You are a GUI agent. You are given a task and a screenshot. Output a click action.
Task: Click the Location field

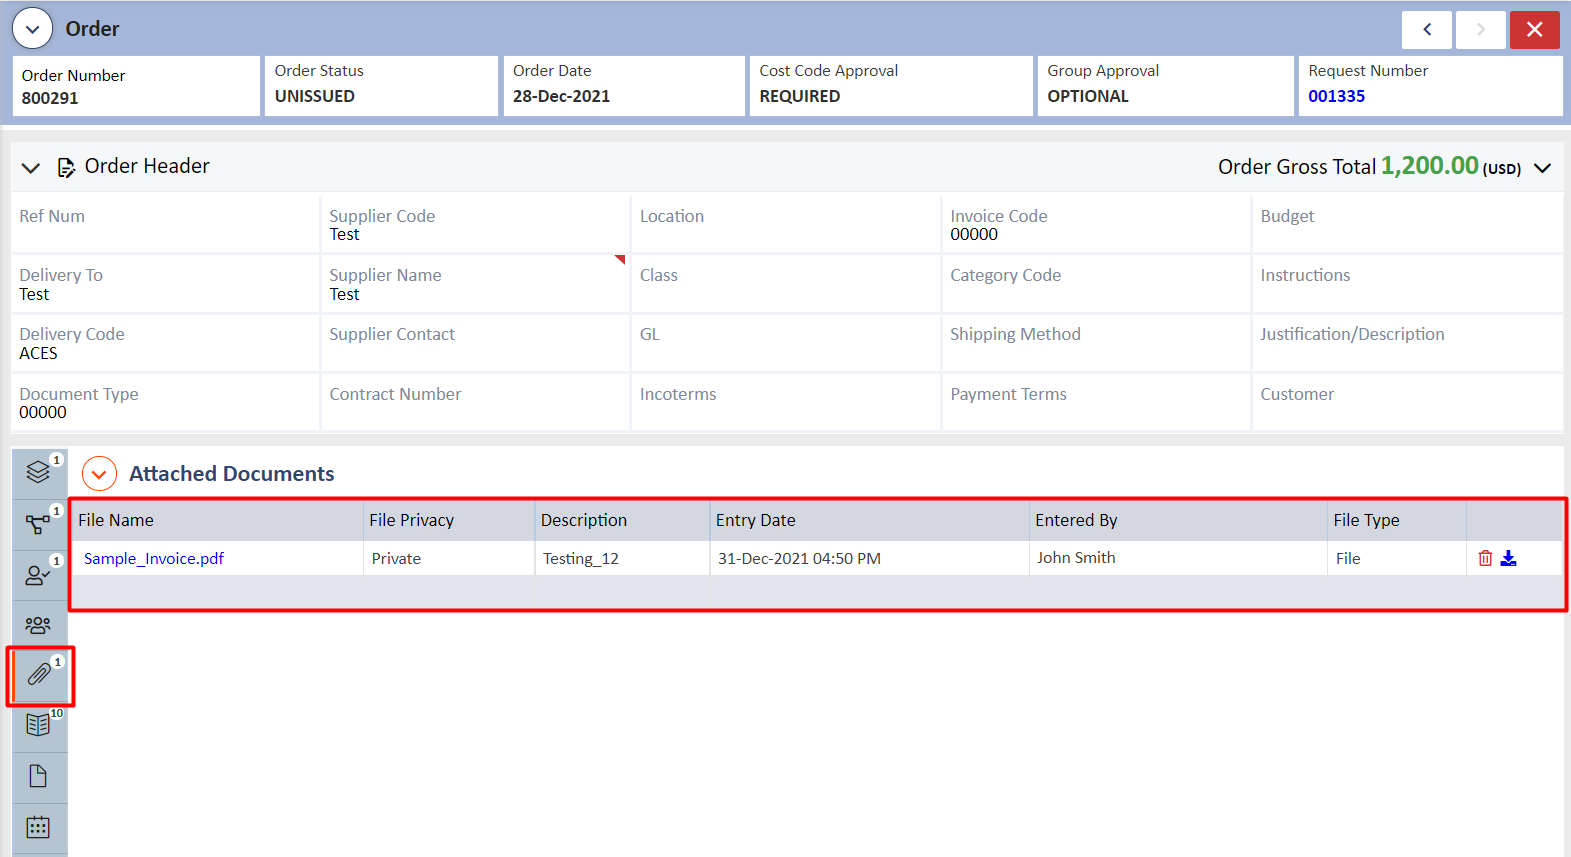[785, 223]
